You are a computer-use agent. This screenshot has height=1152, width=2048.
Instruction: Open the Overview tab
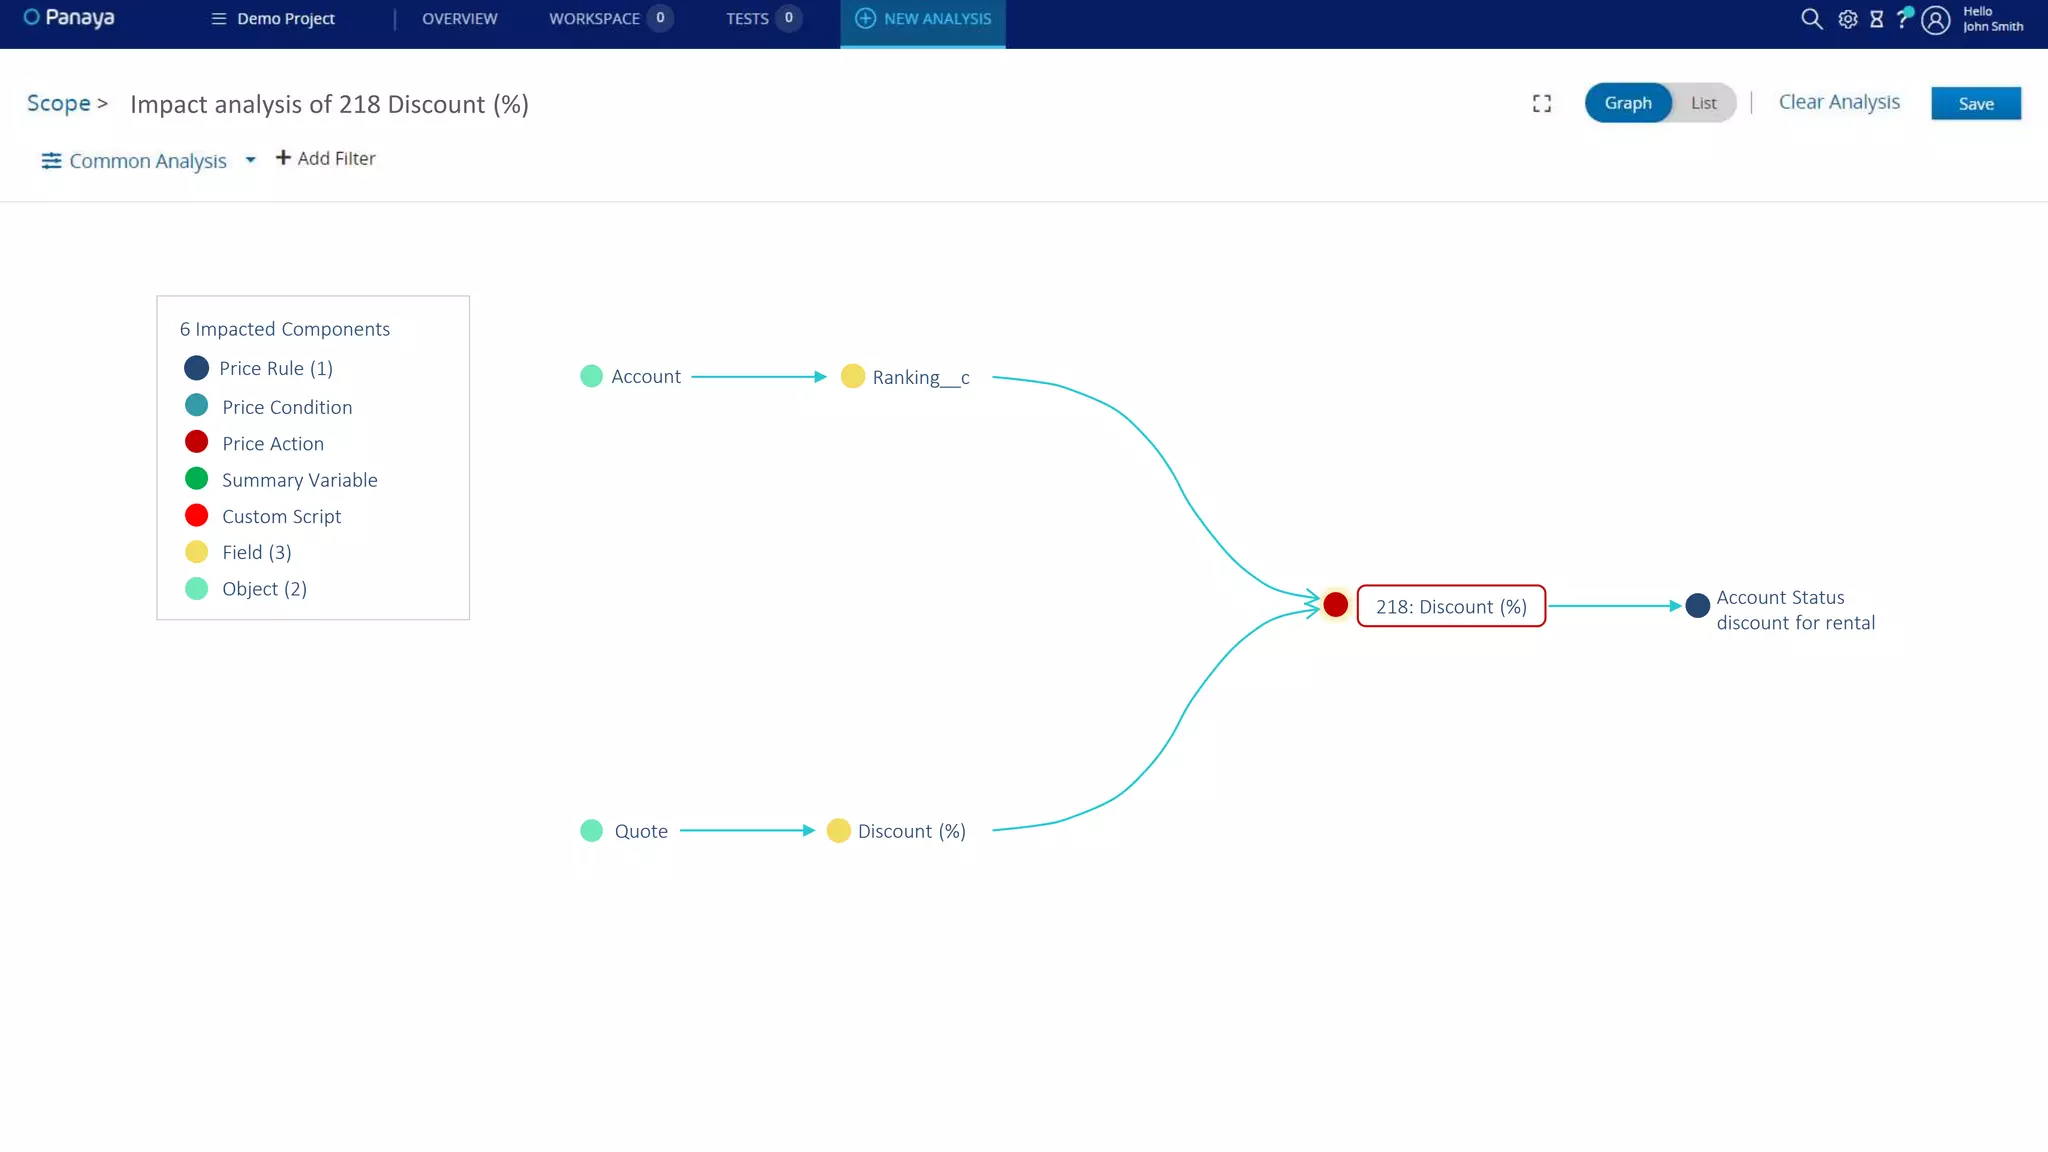click(459, 19)
